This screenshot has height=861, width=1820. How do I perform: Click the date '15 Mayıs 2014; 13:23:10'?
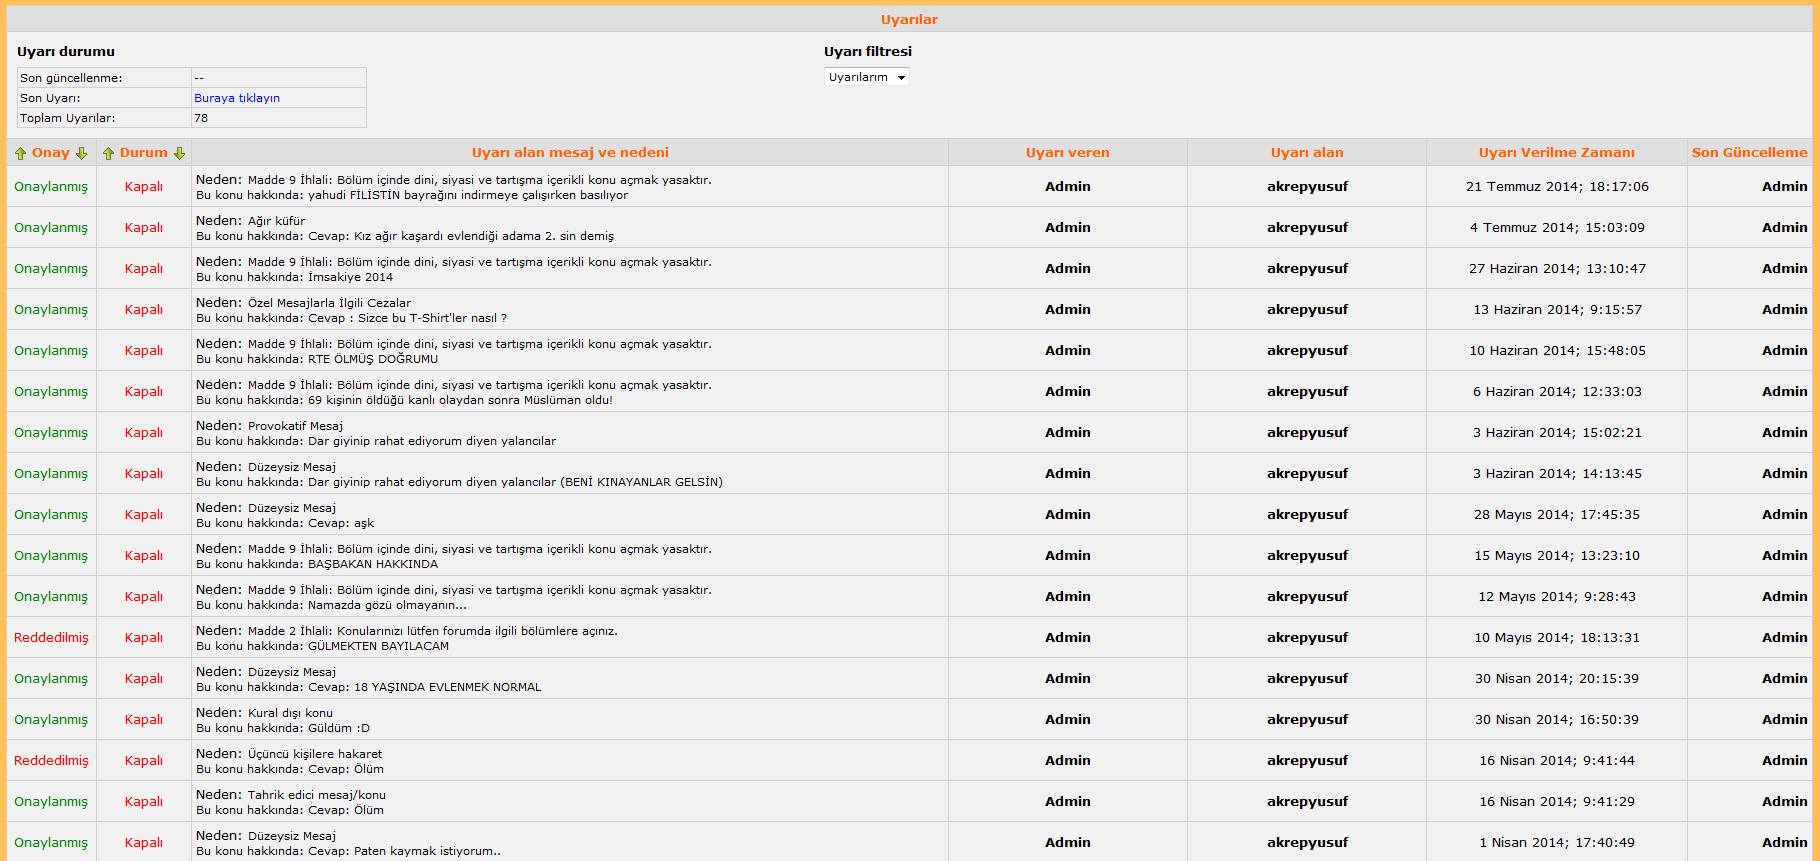click(1557, 556)
